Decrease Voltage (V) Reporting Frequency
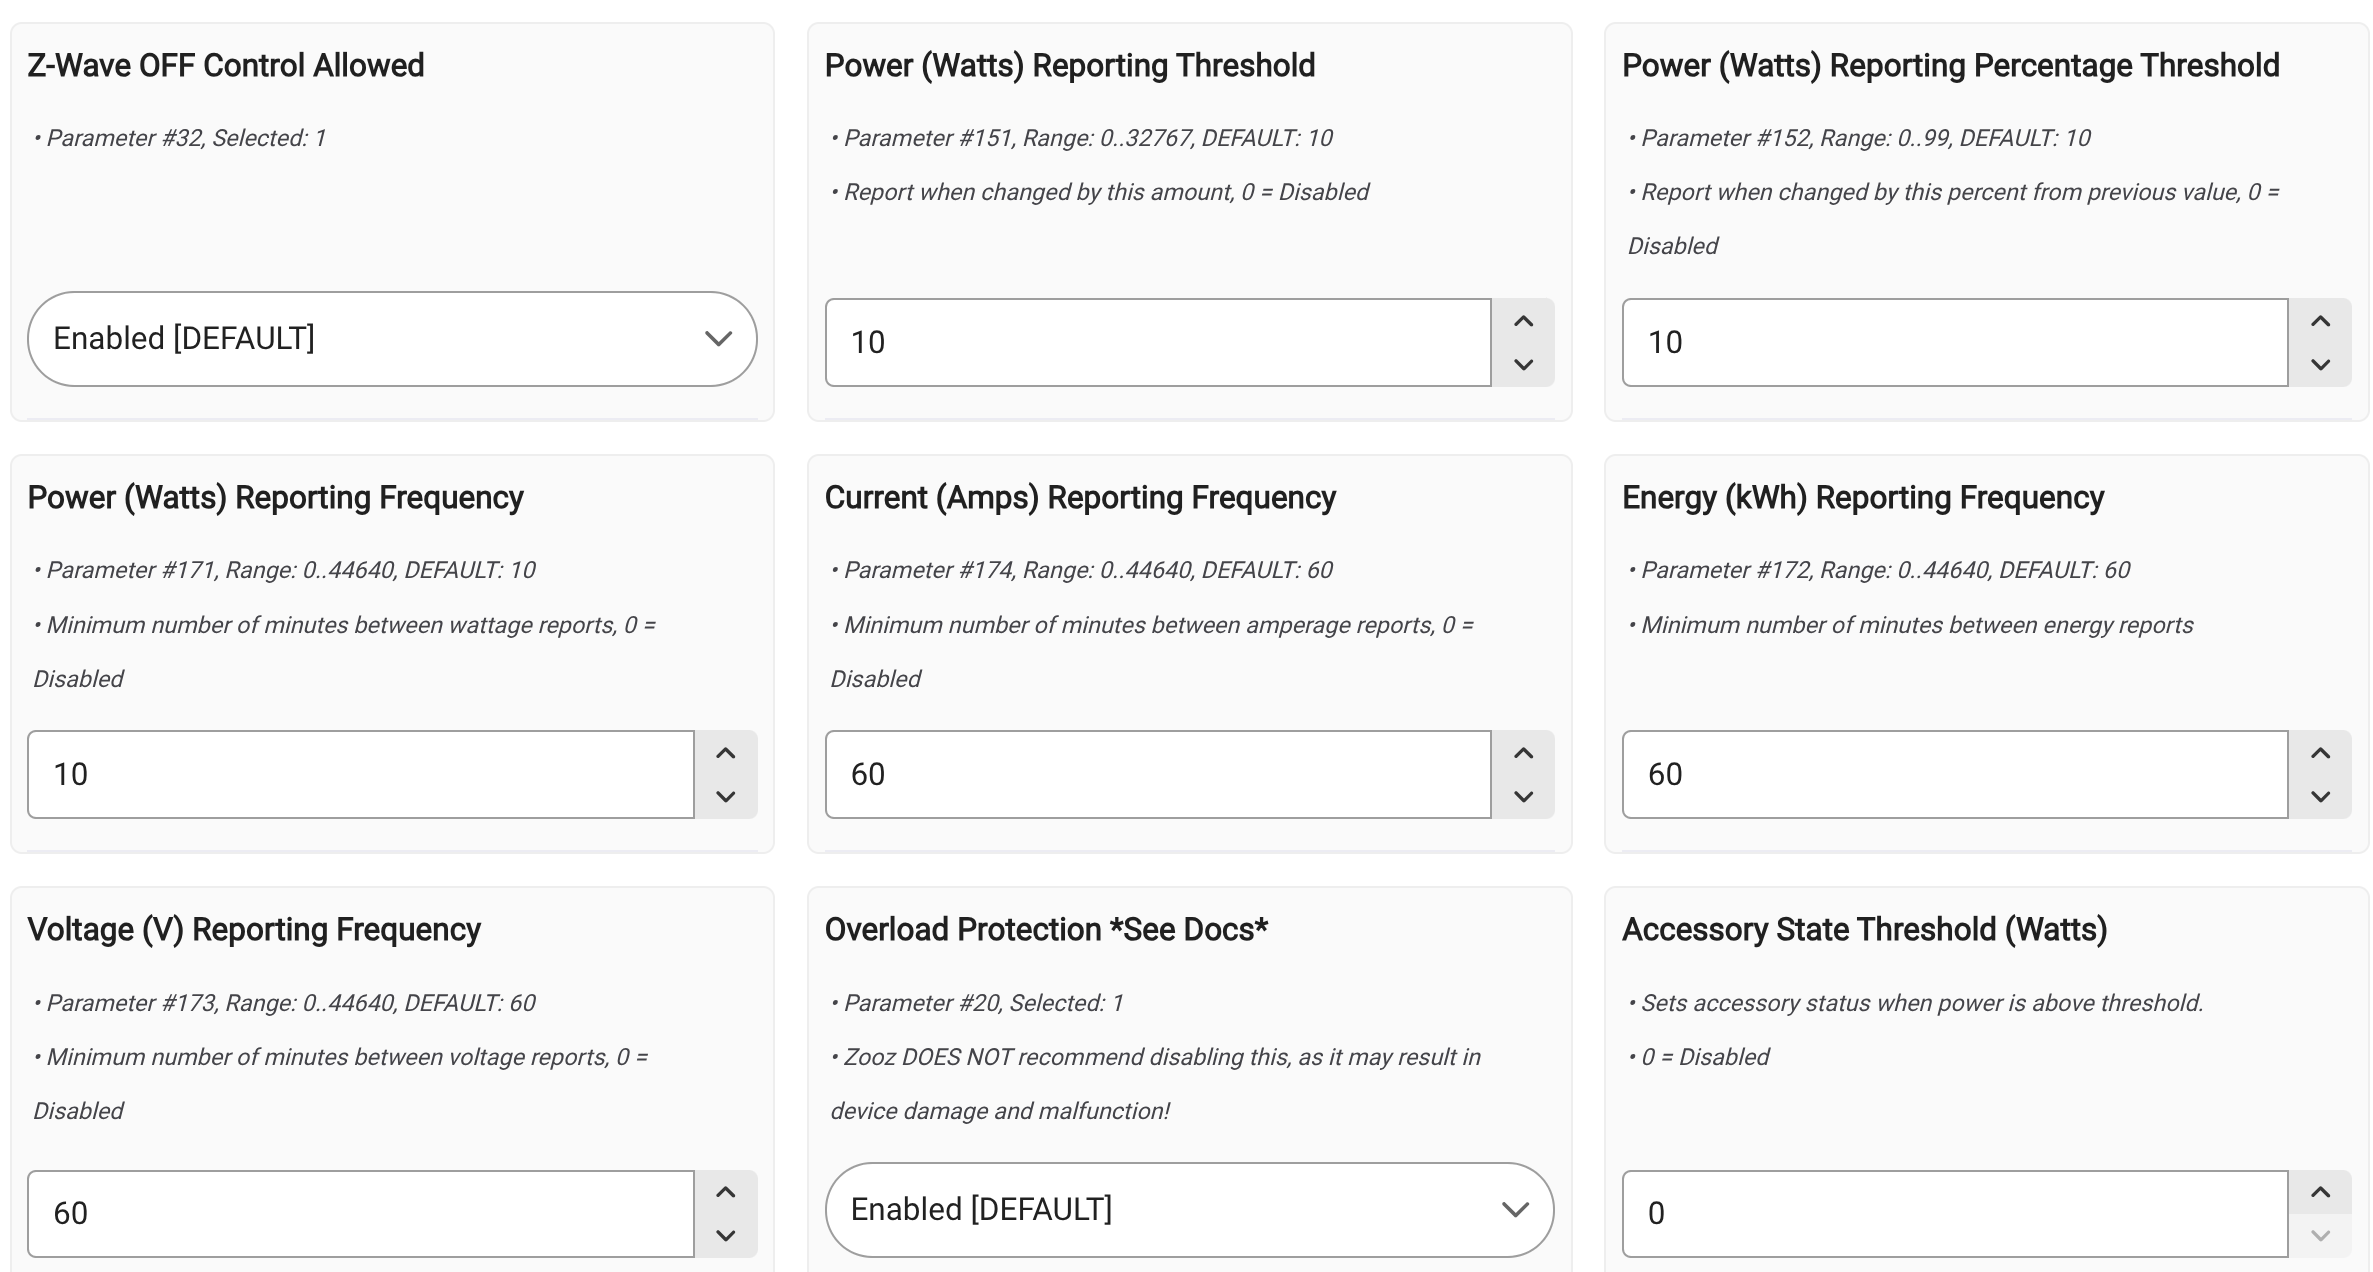Viewport: 2373px width, 1272px height. (726, 1235)
